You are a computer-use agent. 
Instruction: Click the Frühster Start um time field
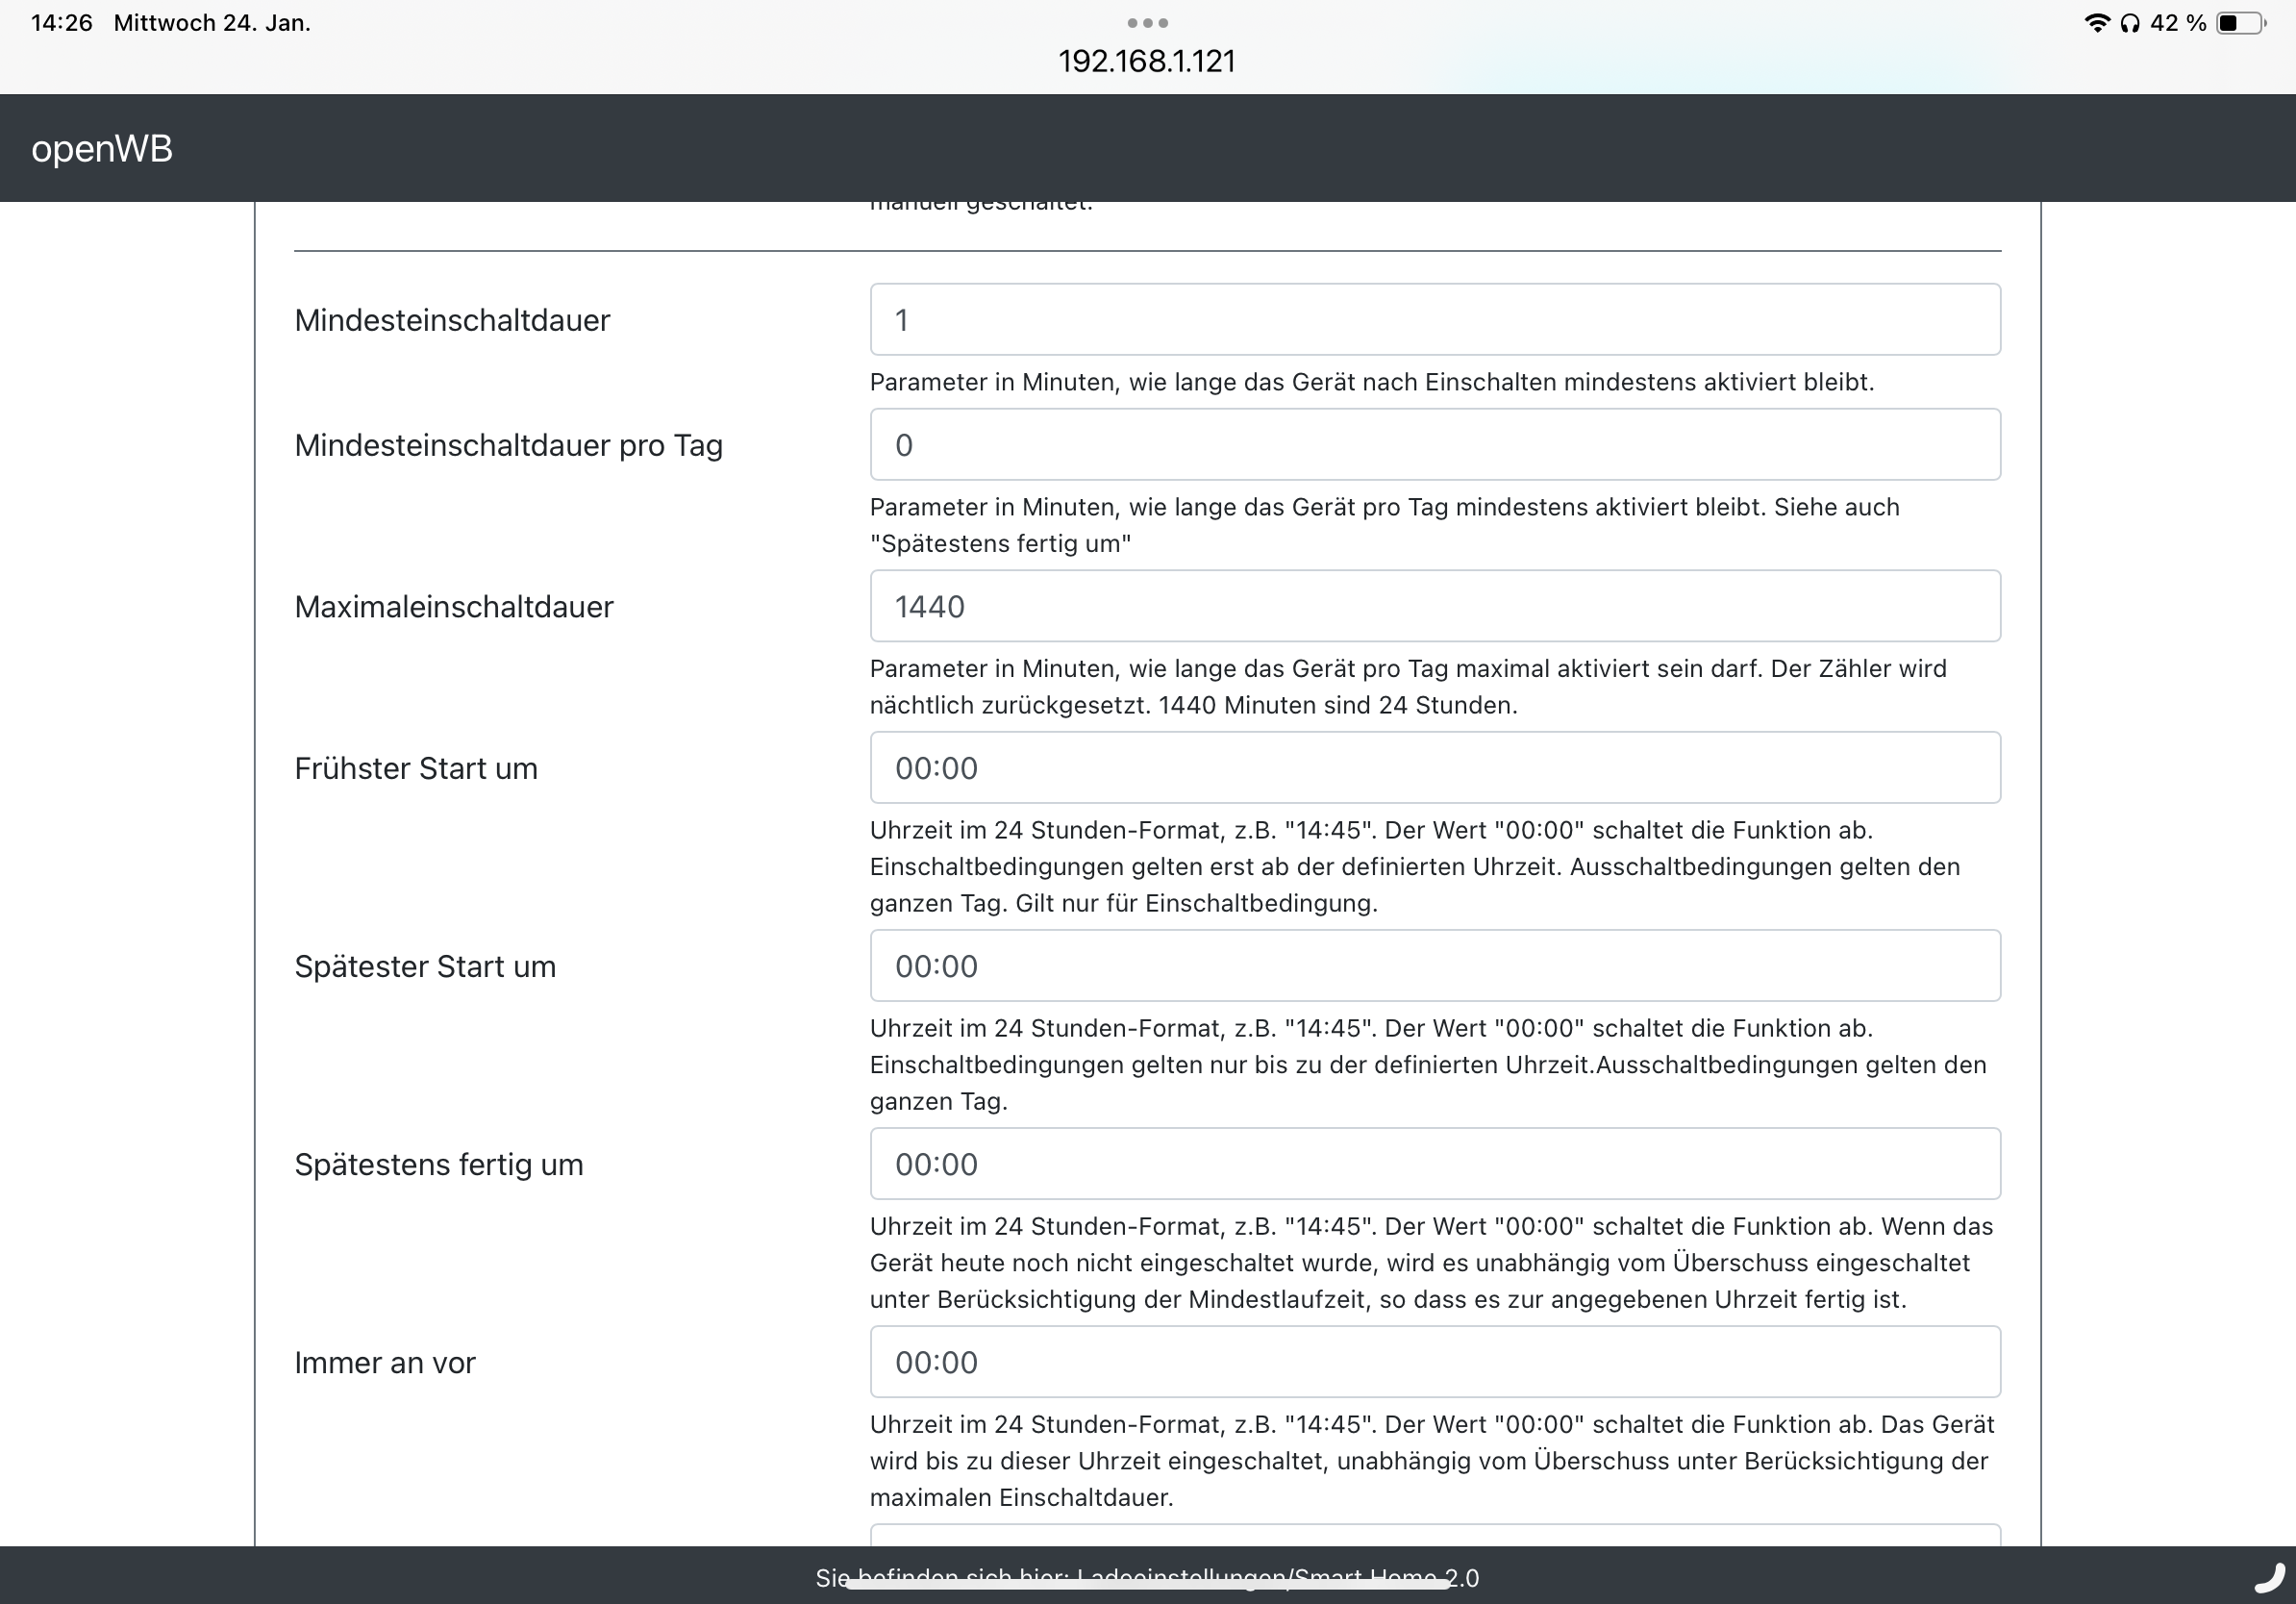pos(1434,768)
